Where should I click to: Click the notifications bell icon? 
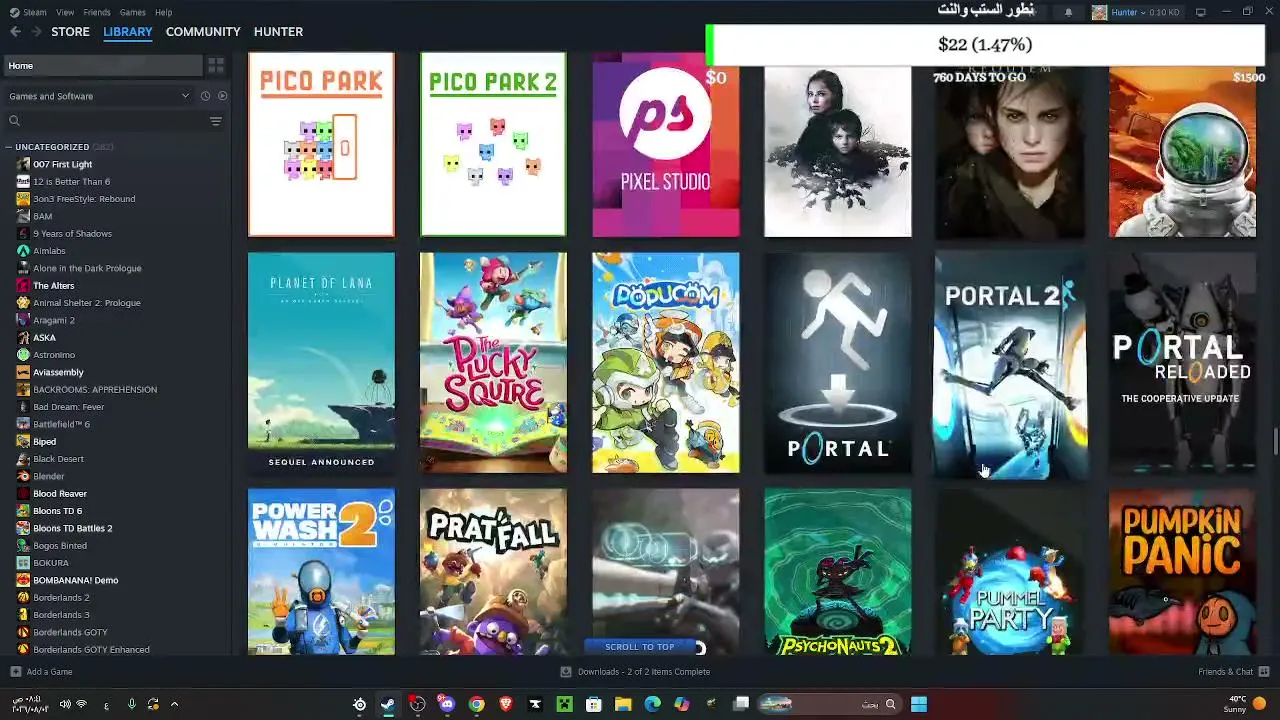1068,12
